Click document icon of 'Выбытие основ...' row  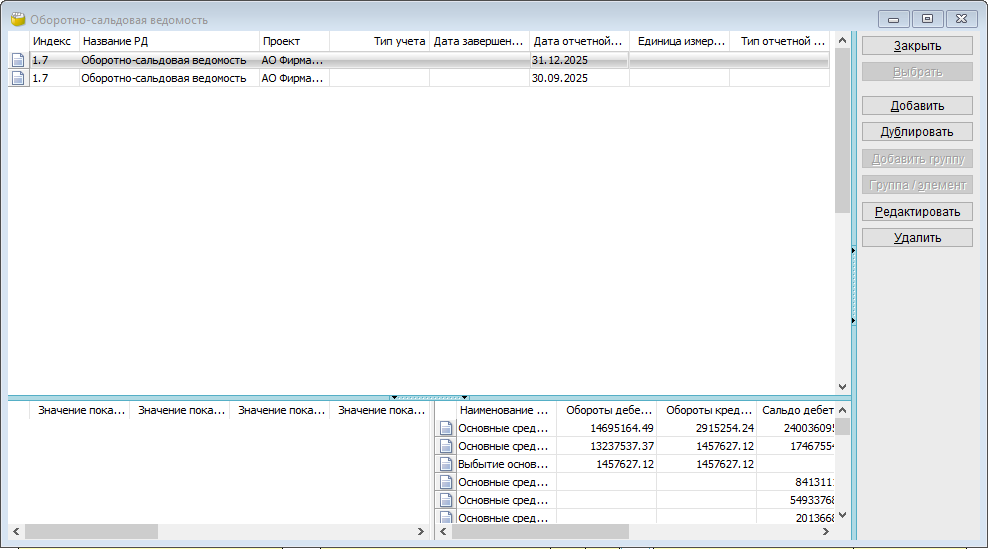pos(446,464)
